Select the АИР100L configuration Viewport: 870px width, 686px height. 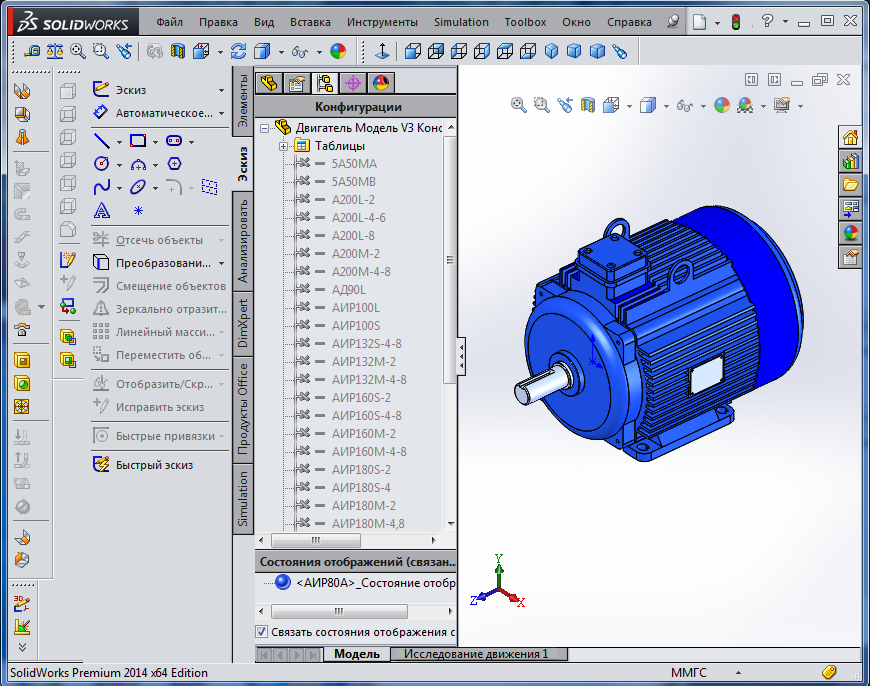coord(356,307)
